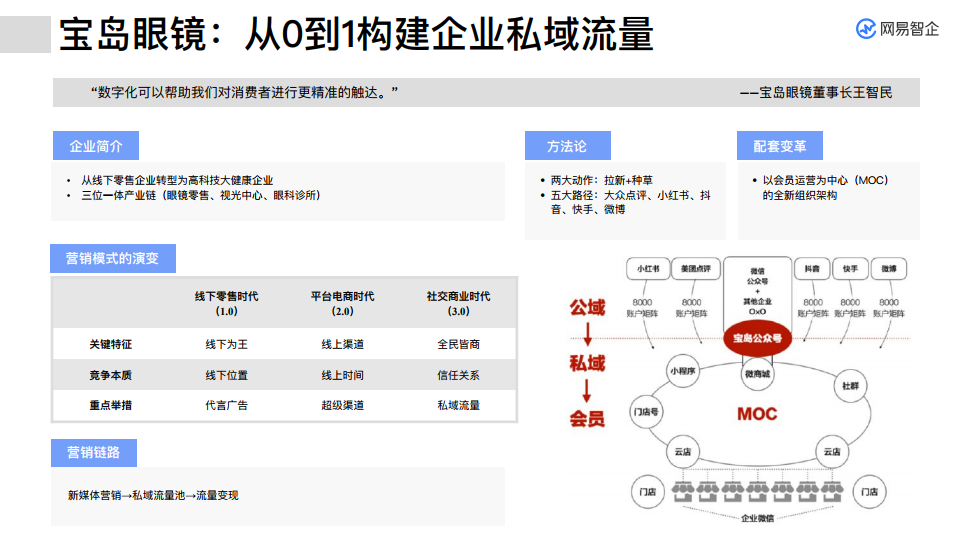The image size is (960, 540).
Task: Click the 营销链路 section label
Action: pyautogui.click(x=93, y=452)
